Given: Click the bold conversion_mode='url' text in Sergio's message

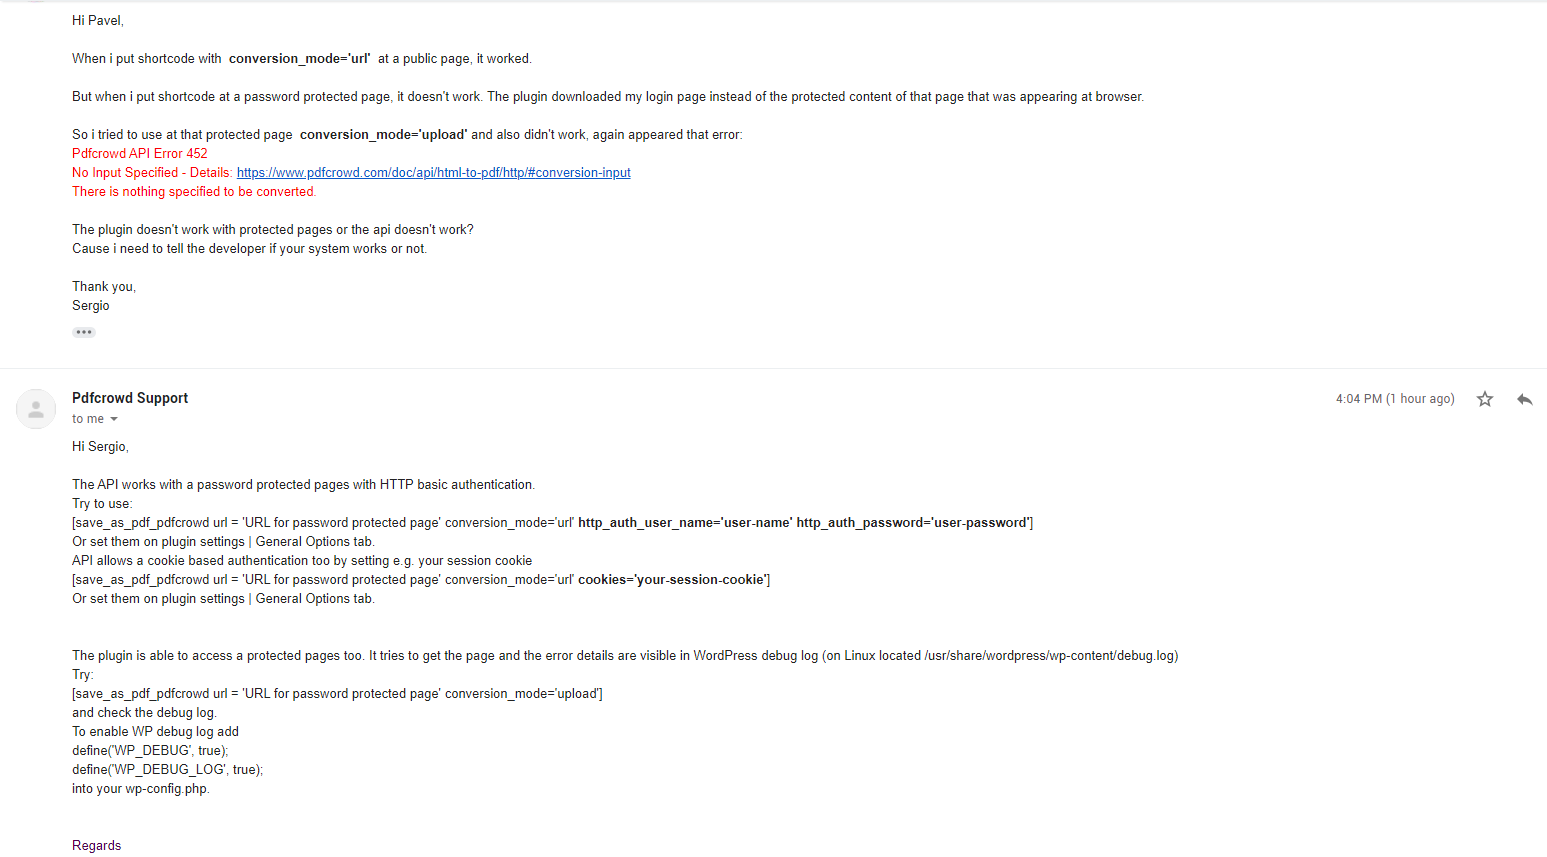Looking at the screenshot, I should click(x=299, y=59).
